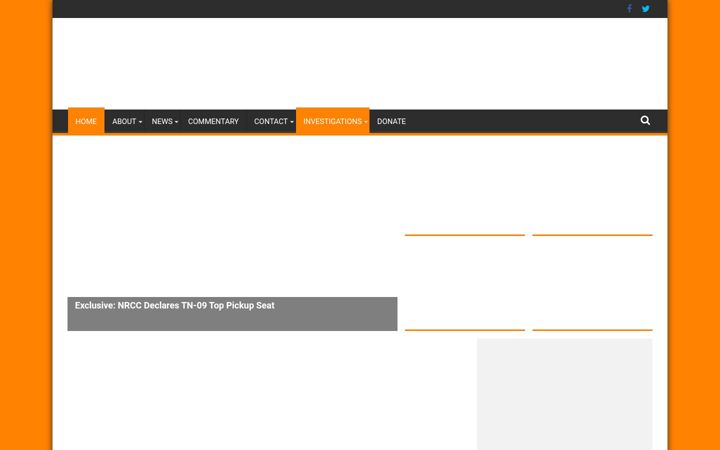Open the Contact menu
The width and height of the screenshot is (720, 450).
270,121
